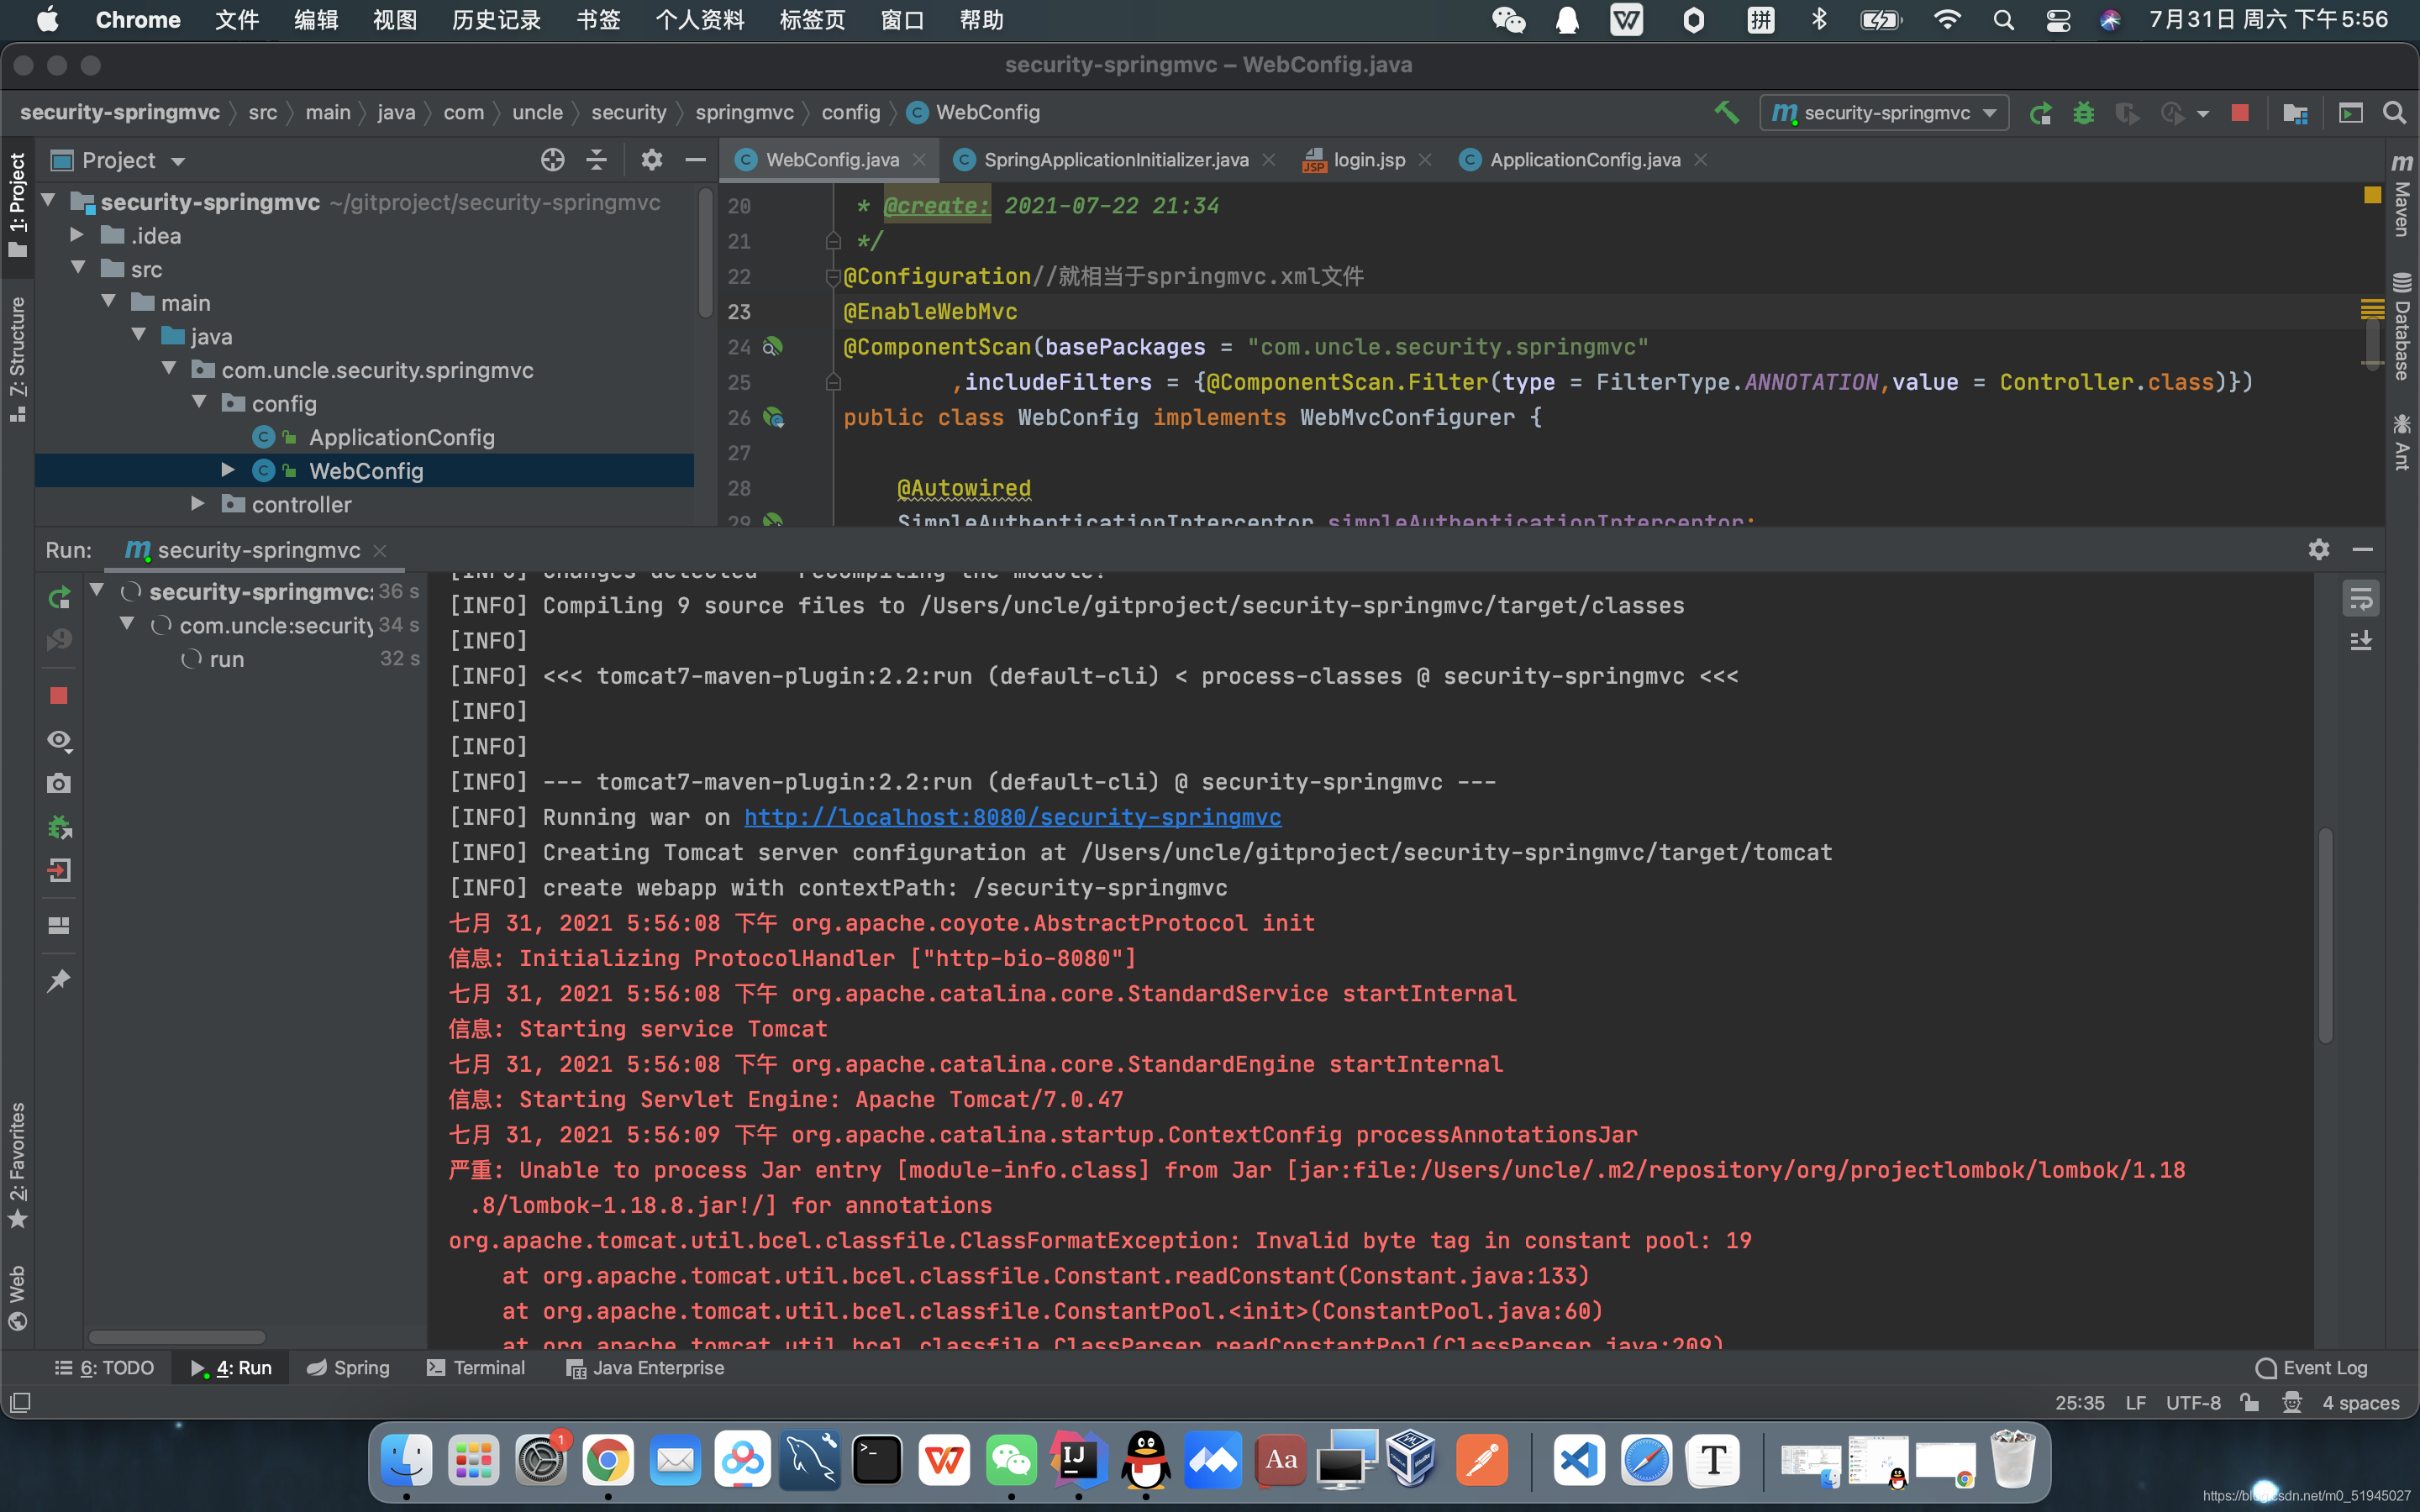
Task: Click the camera dump threads icon
Action: 59,784
